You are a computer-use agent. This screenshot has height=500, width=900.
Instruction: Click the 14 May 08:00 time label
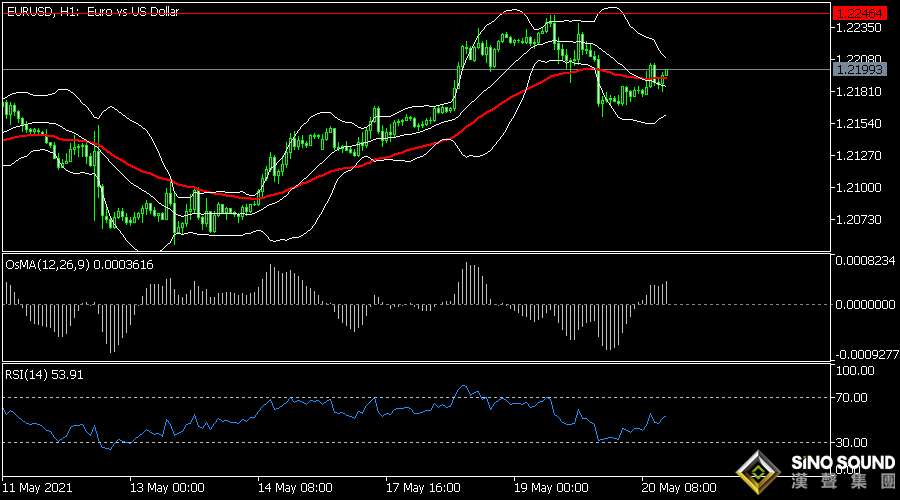point(295,489)
